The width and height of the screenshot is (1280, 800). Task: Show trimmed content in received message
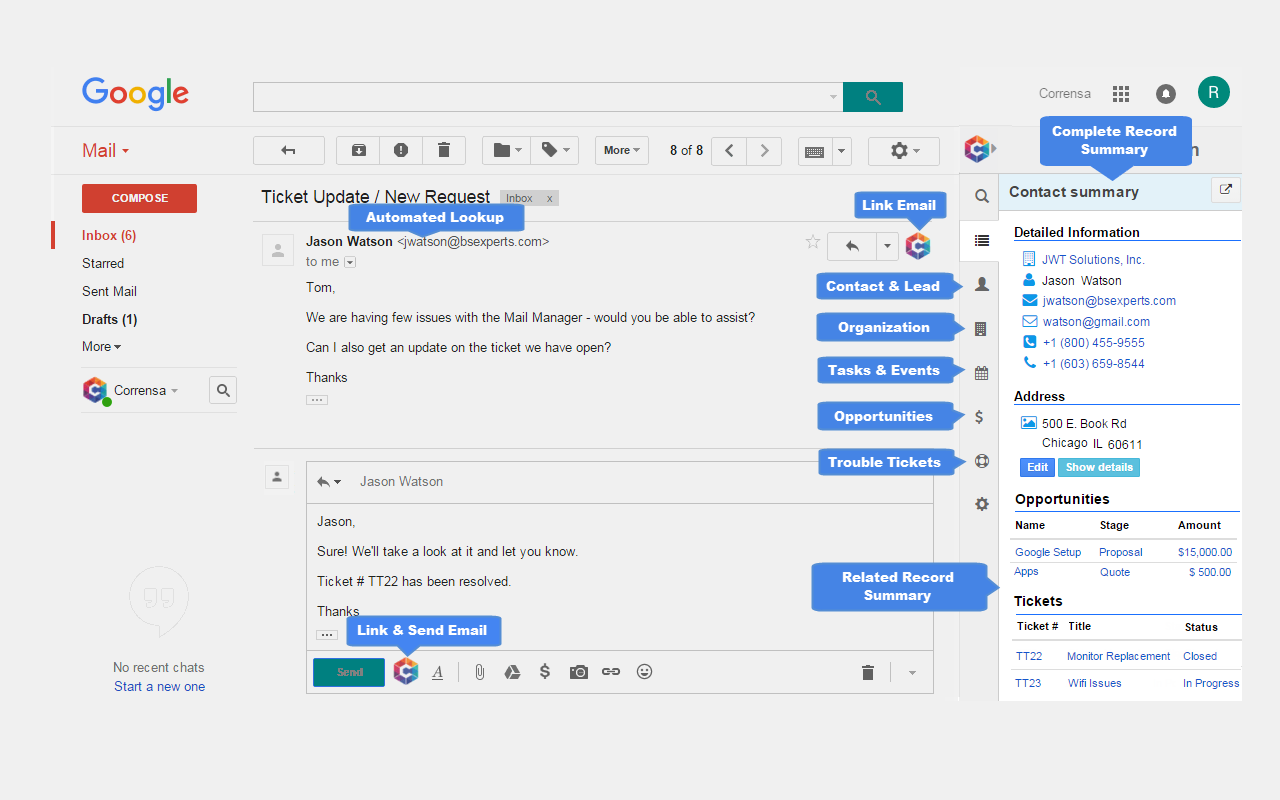(317, 400)
